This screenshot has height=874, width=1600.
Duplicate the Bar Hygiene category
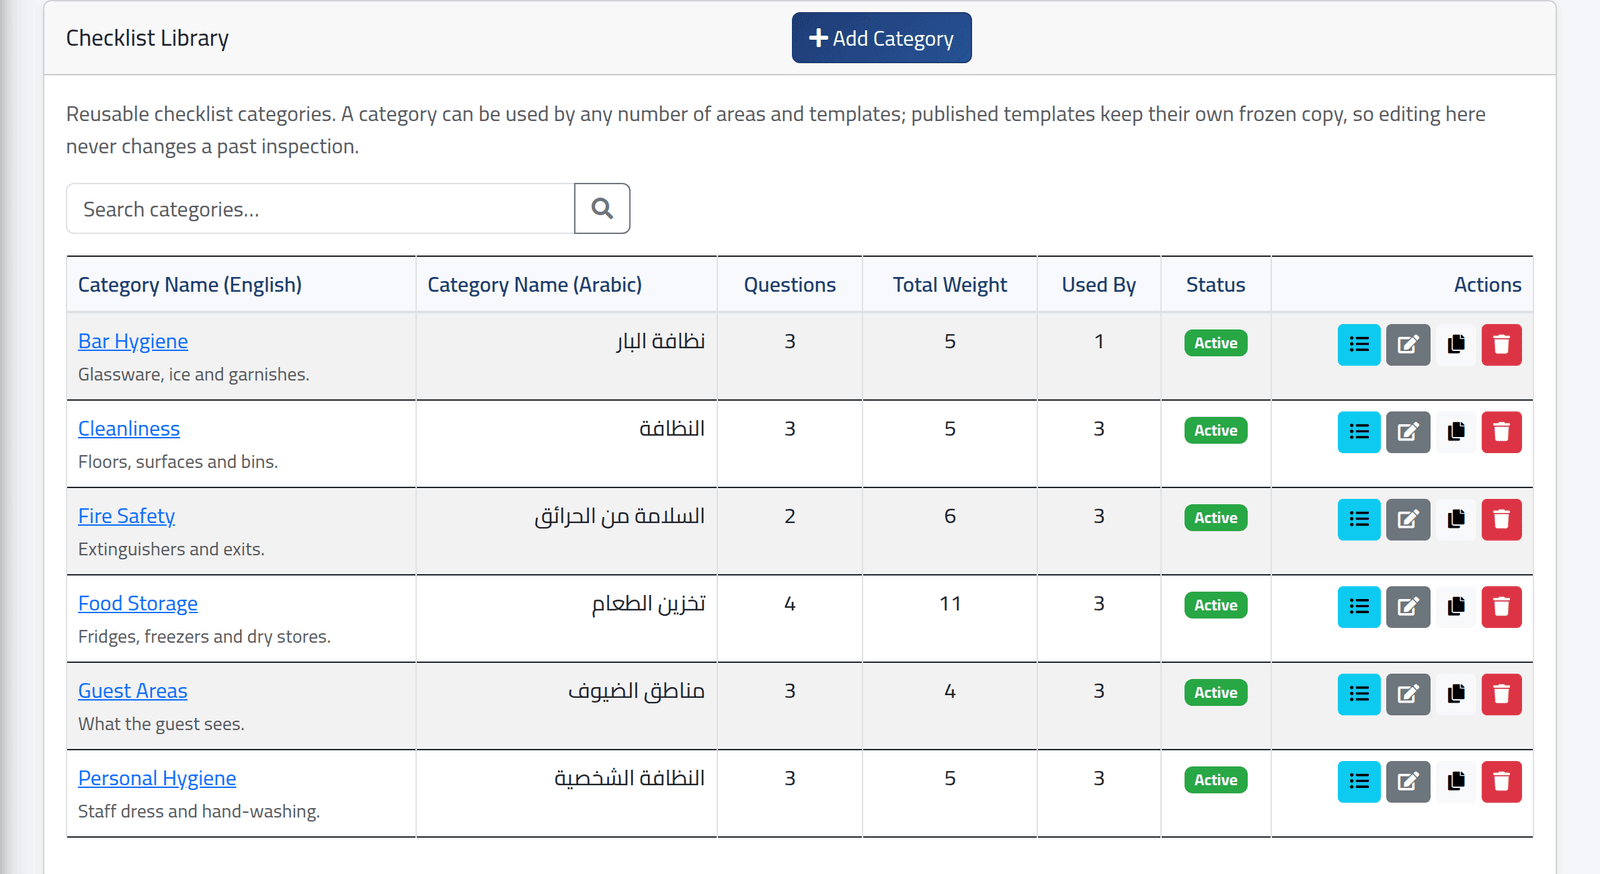[x=1456, y=345]
